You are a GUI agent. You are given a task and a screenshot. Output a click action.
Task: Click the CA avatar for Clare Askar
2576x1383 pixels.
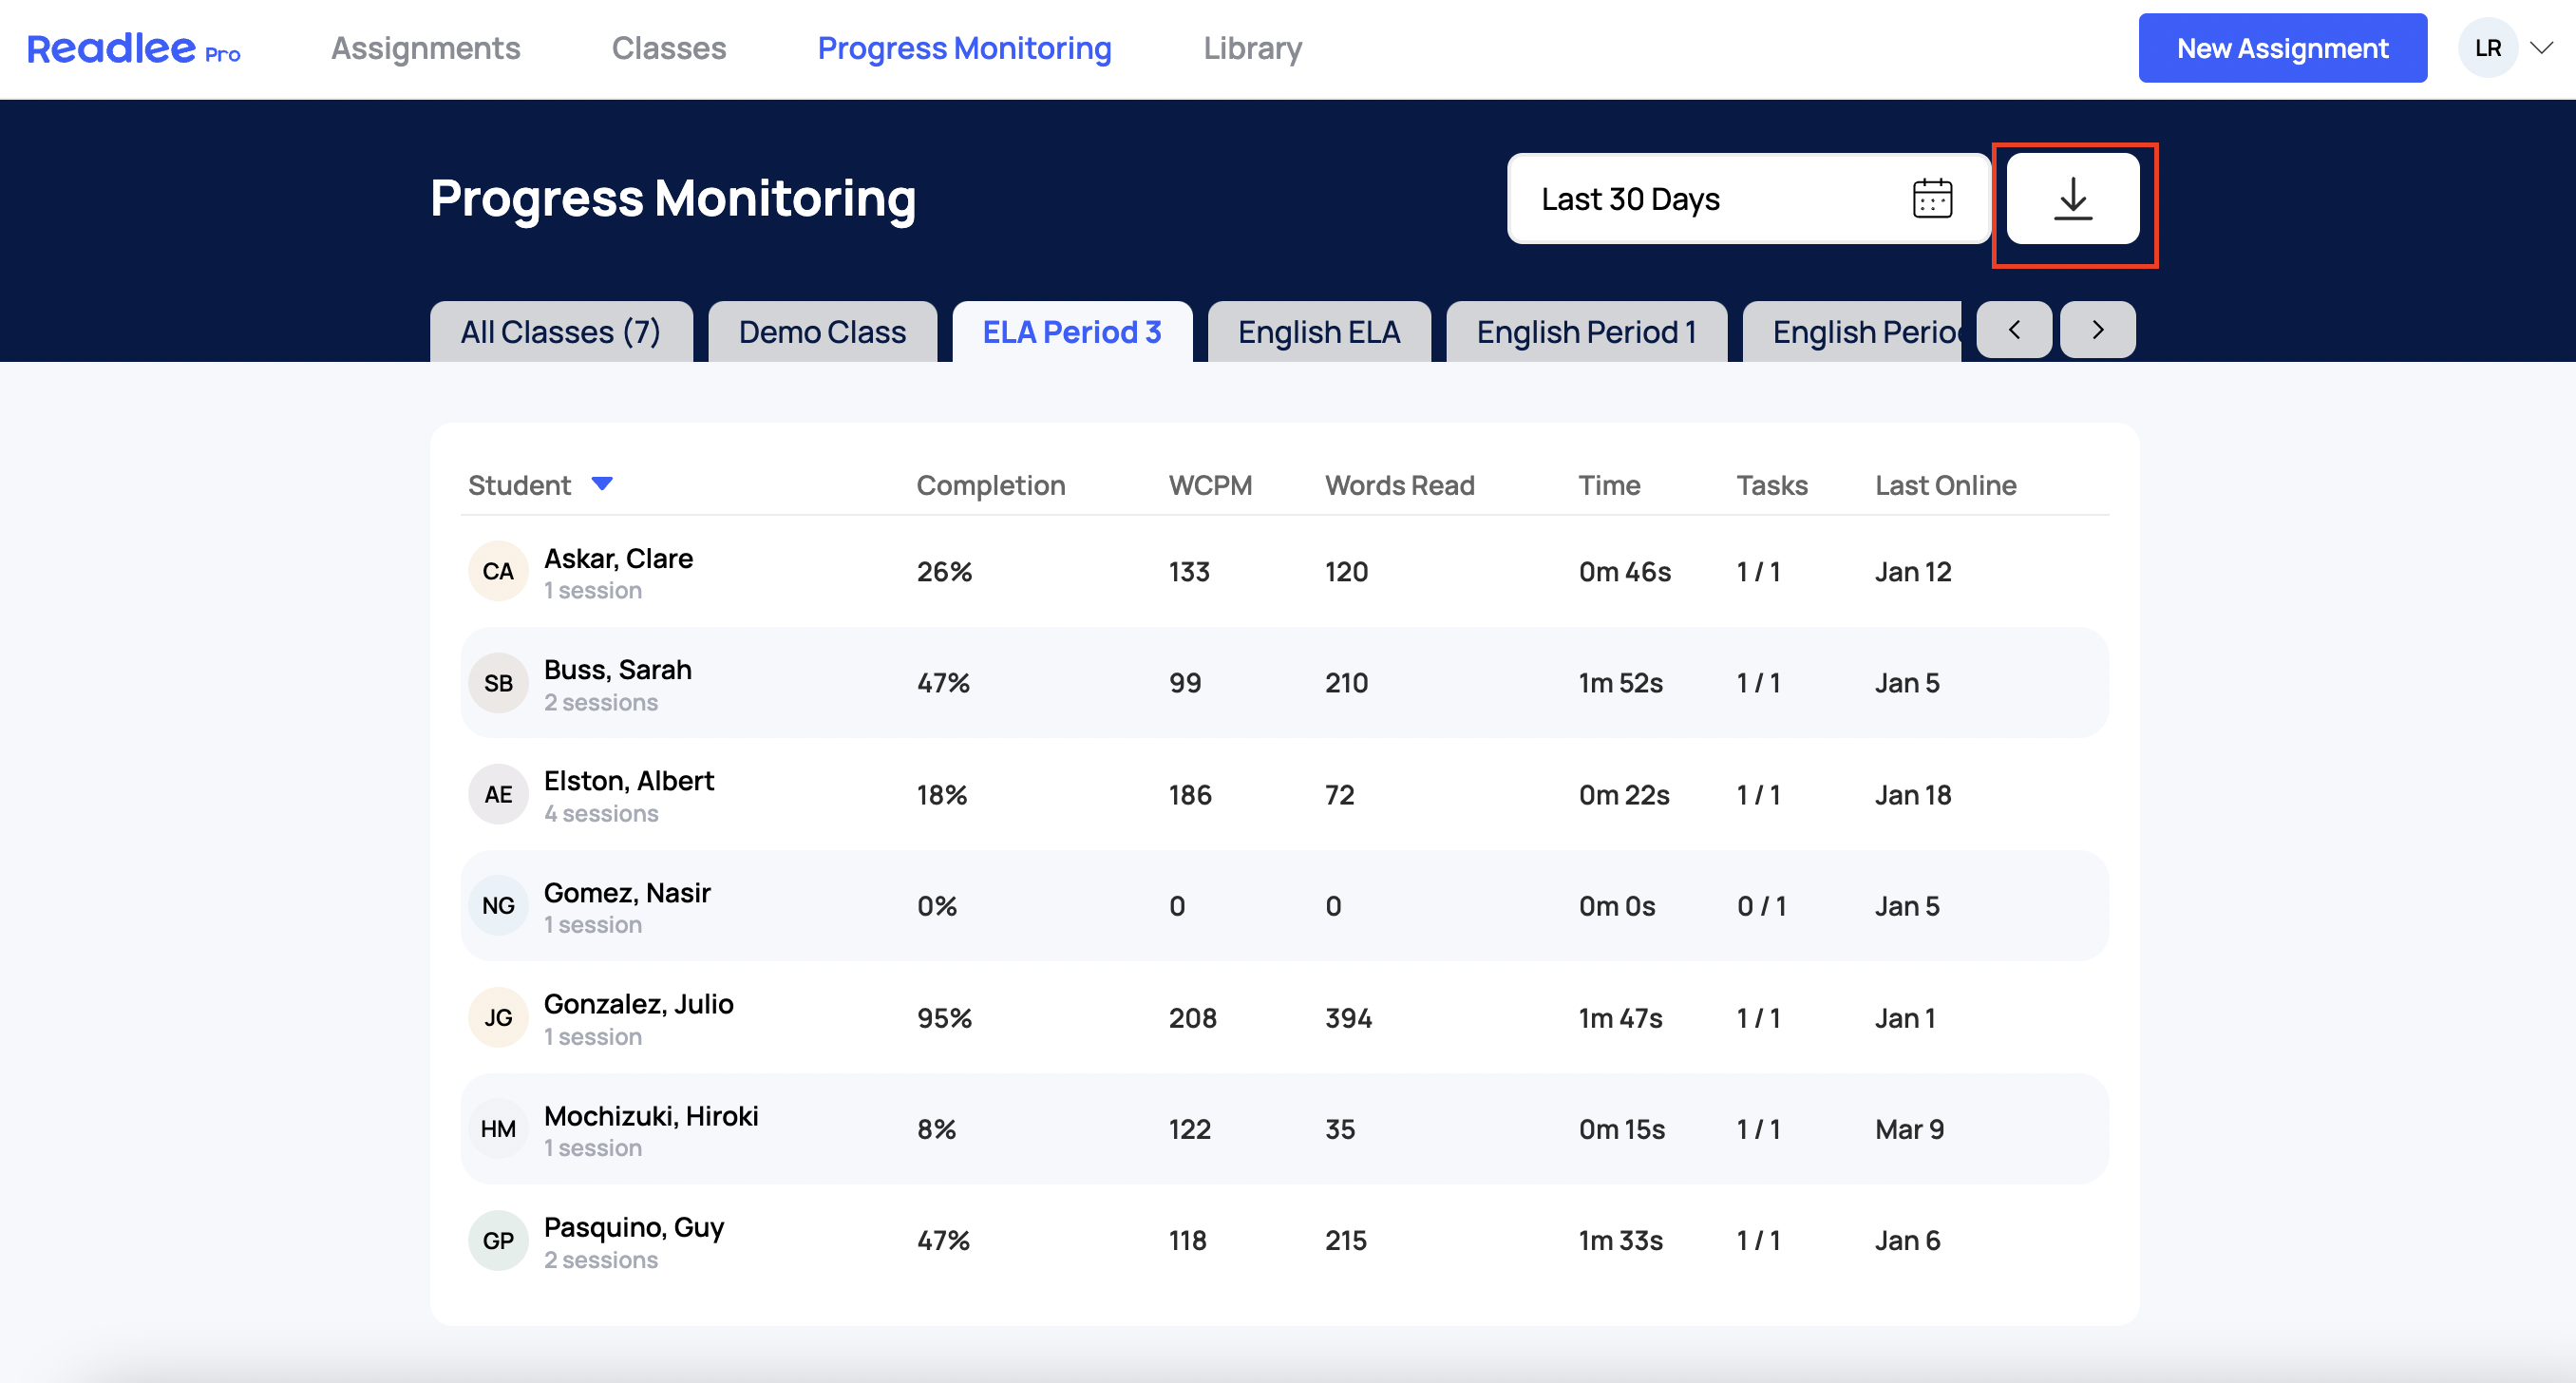(x=498, y=572)
